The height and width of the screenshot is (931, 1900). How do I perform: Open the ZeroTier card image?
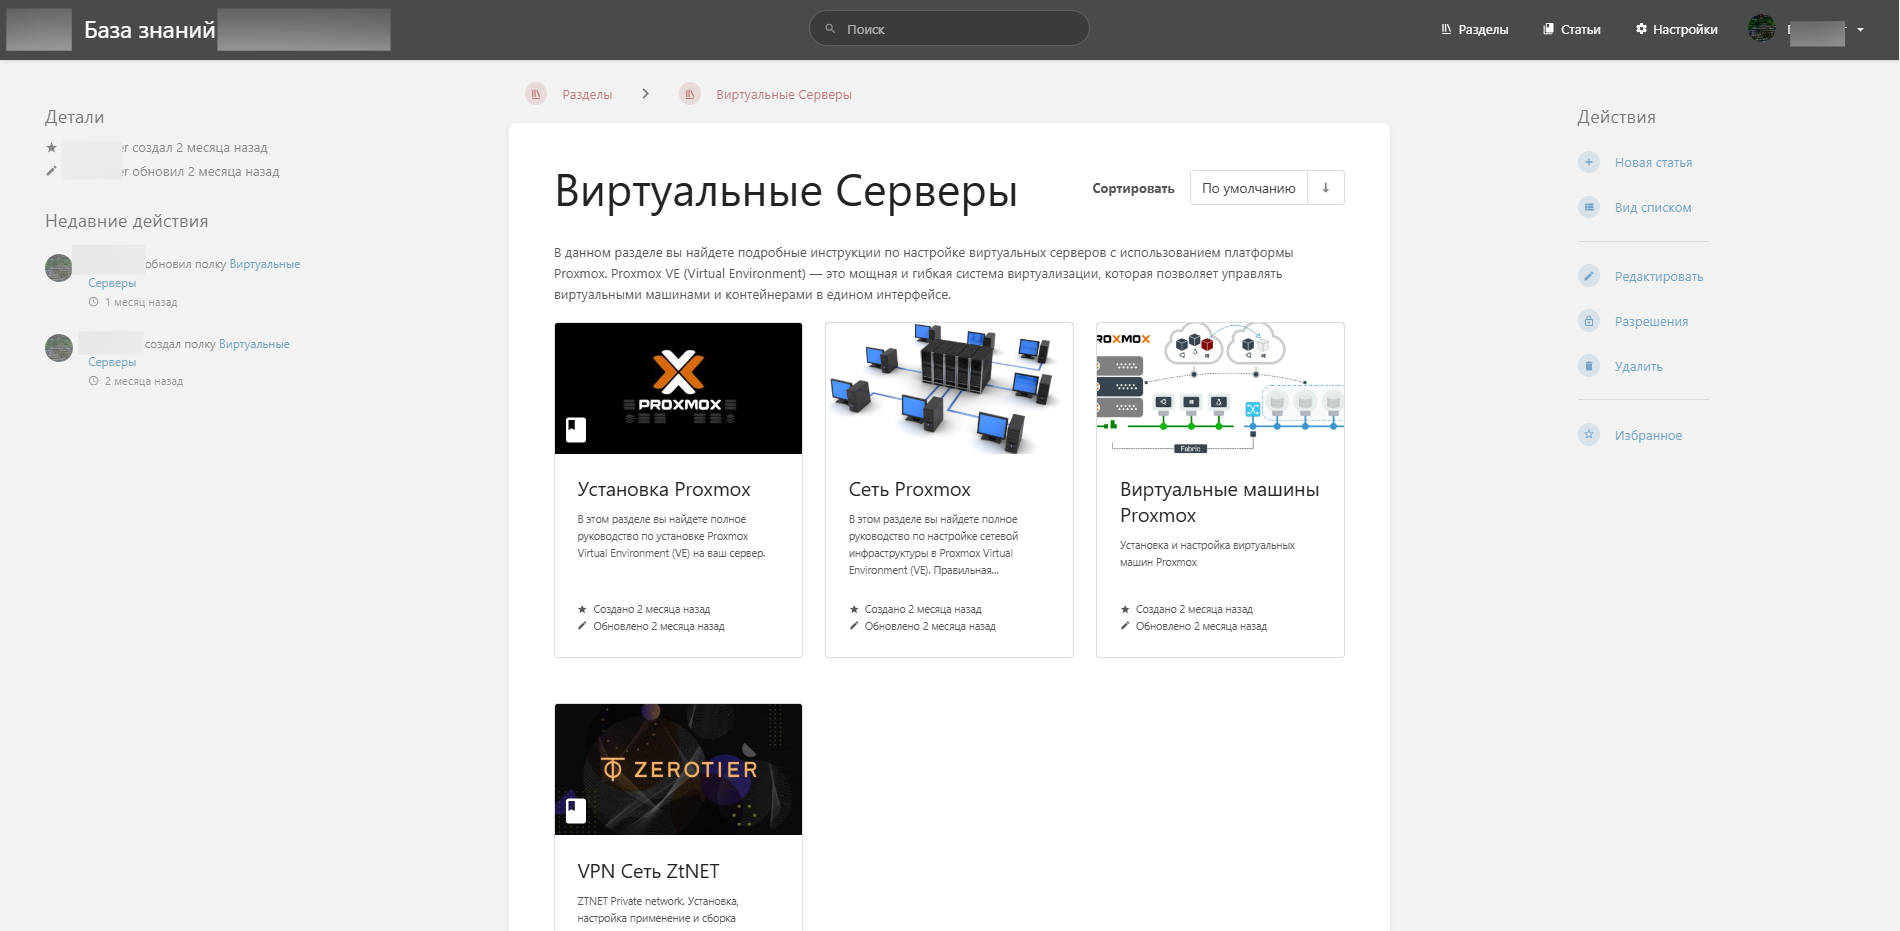click(x=678, y=769)
